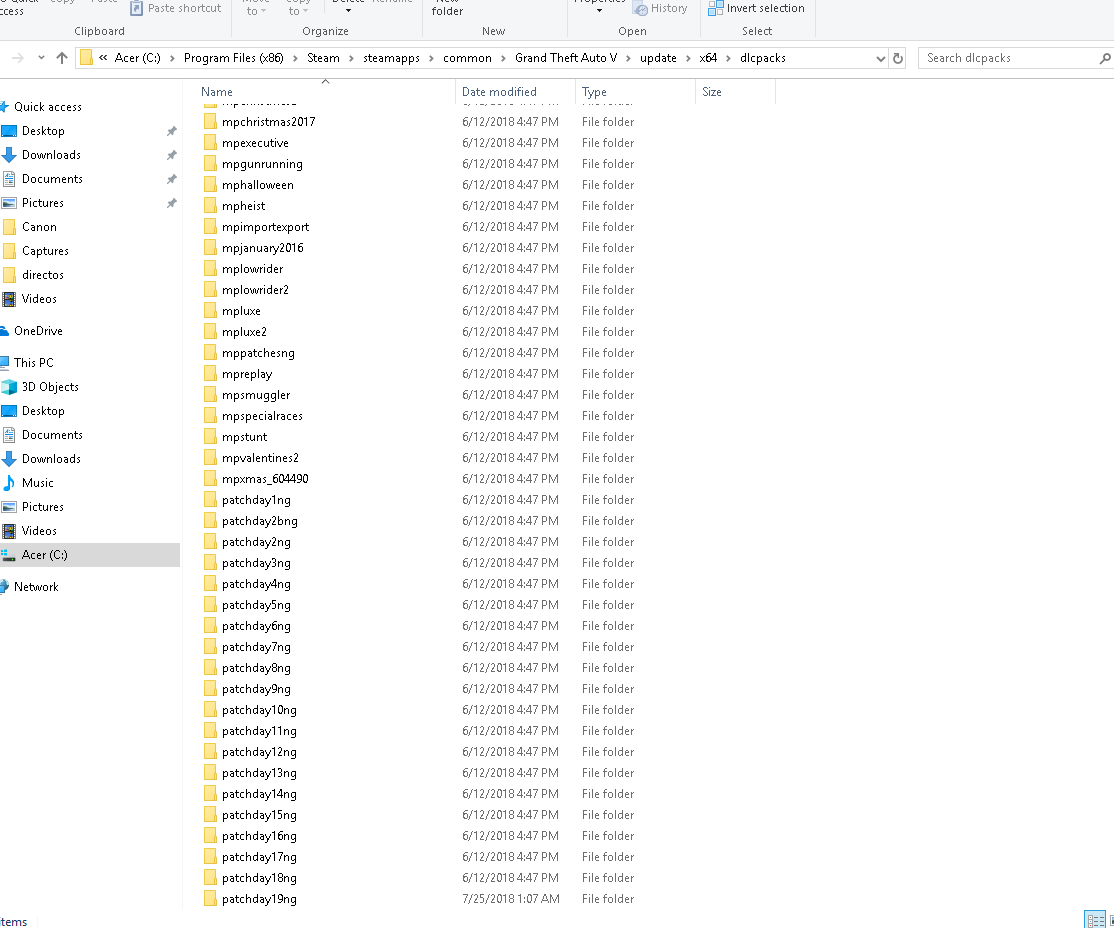
Task: Click Invert selection in the ribbon
Action: [757, 9]
